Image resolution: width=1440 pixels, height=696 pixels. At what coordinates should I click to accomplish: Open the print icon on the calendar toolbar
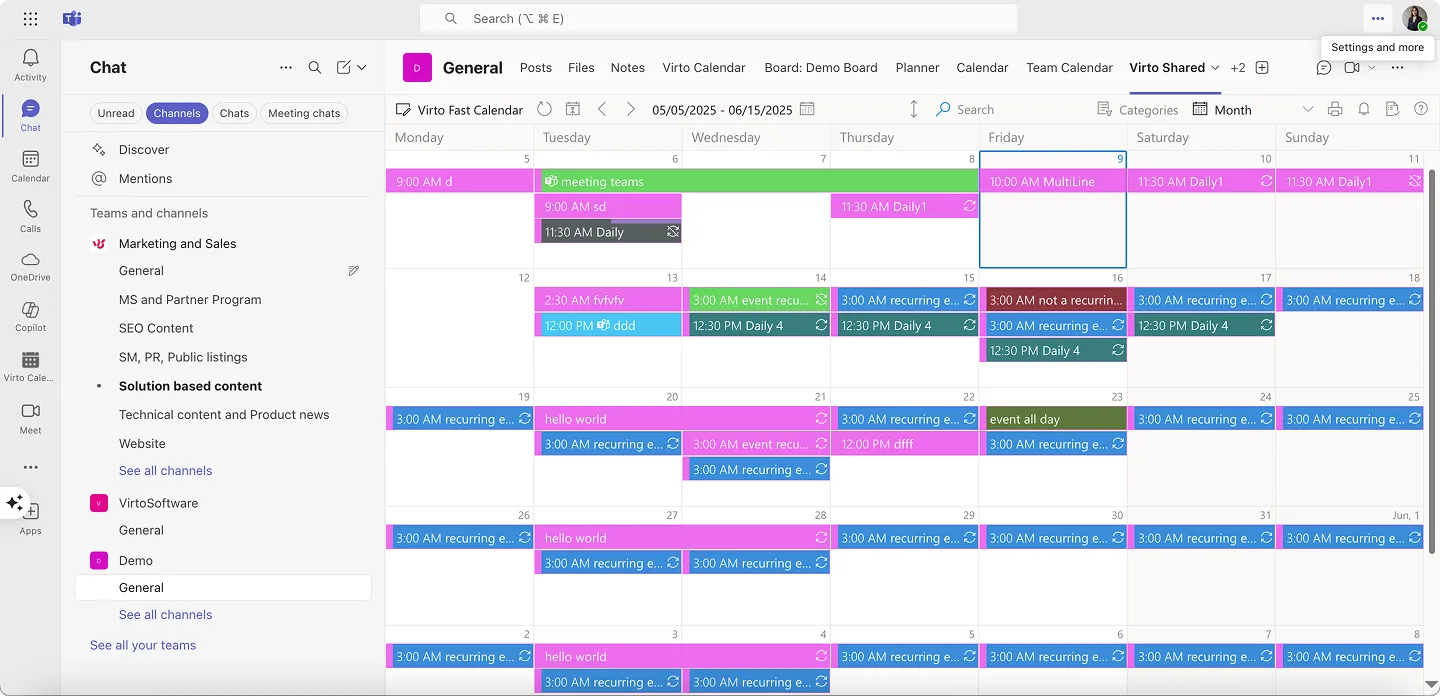point(1334,109)
